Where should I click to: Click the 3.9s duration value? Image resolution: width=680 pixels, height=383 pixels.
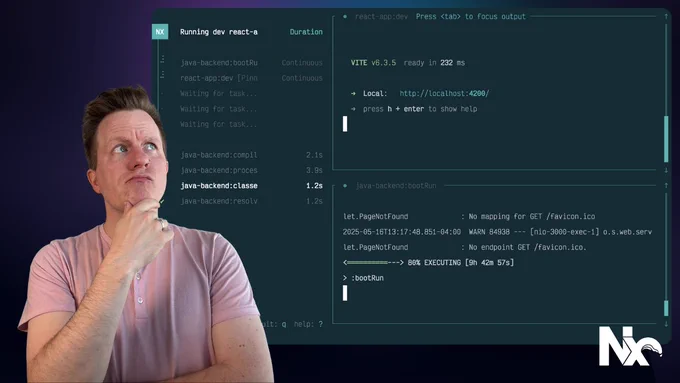click(314, 170)
